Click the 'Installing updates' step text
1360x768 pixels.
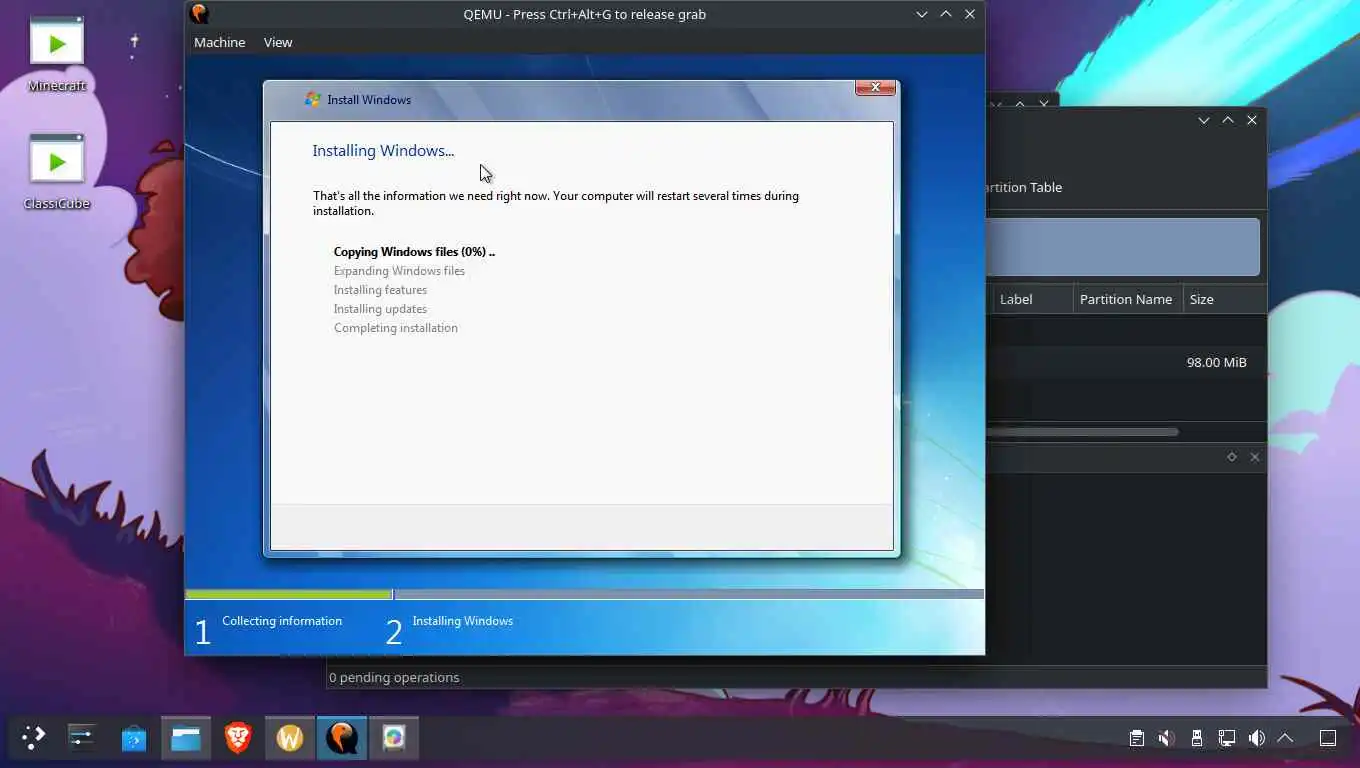(x=380, y=309)
